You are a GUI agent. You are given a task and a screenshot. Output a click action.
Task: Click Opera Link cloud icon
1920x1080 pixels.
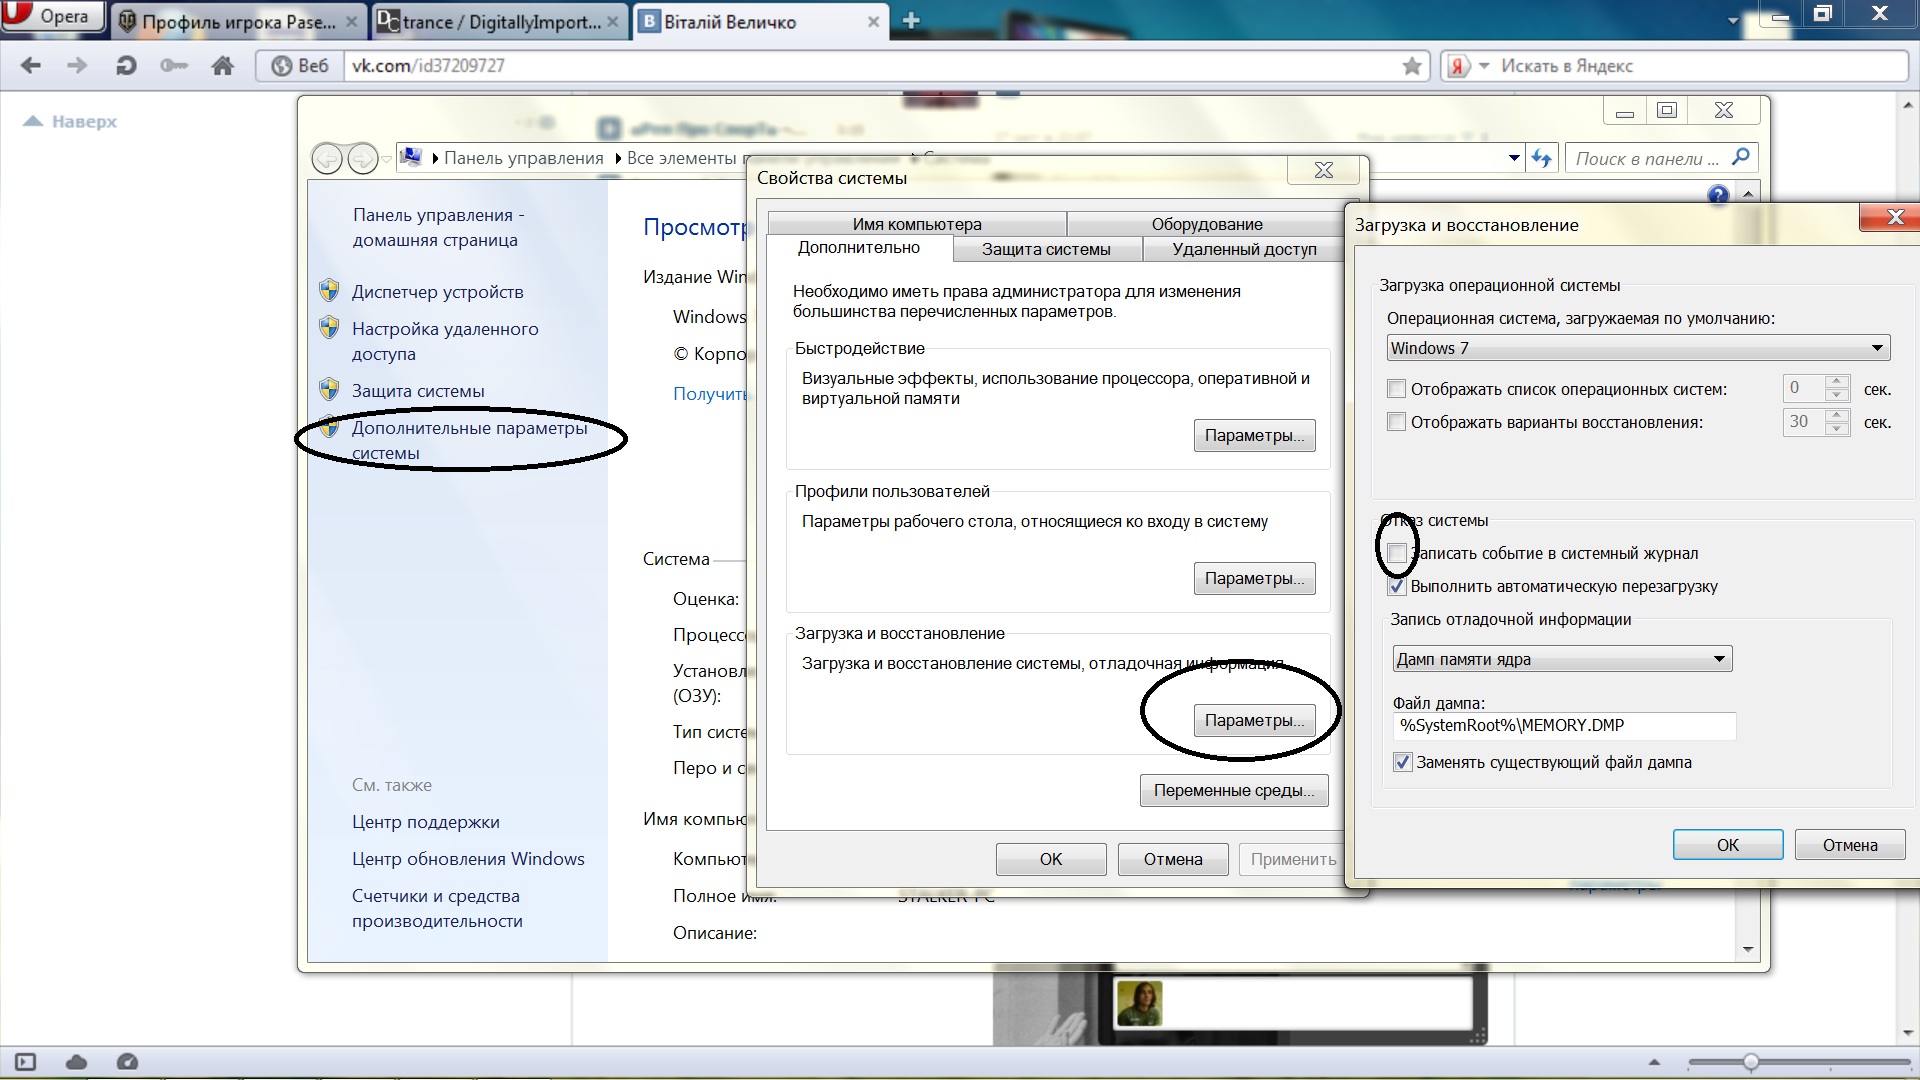pyautogui.click(x=76, y=1062)
